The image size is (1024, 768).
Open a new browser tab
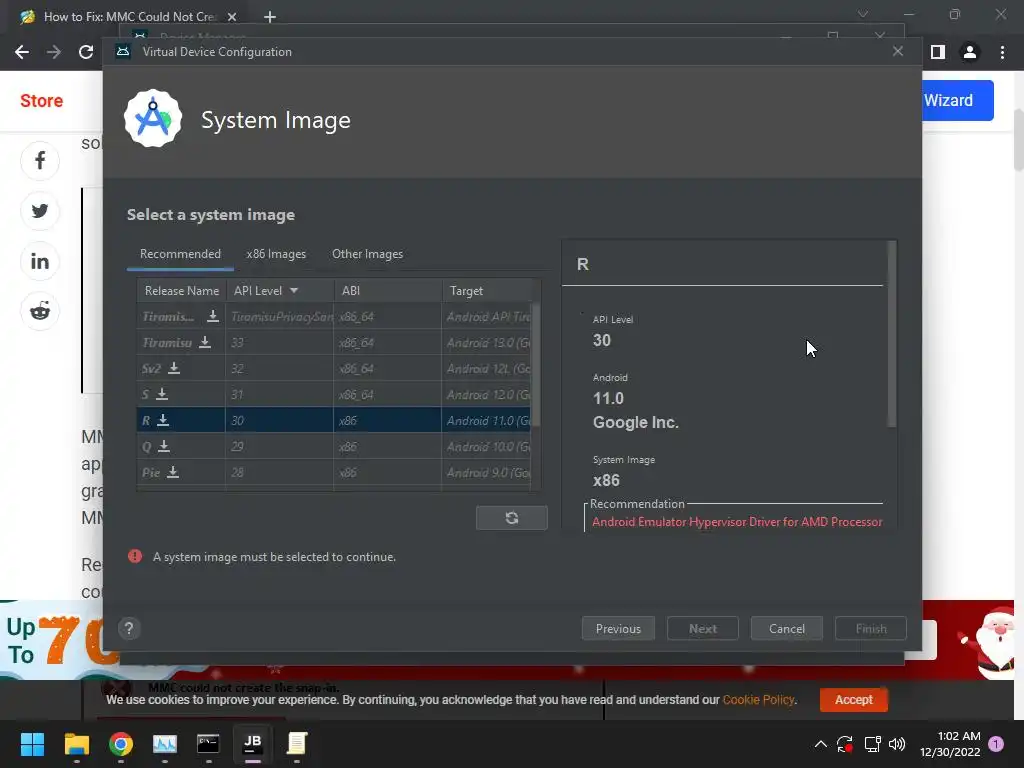pos(270,17)
